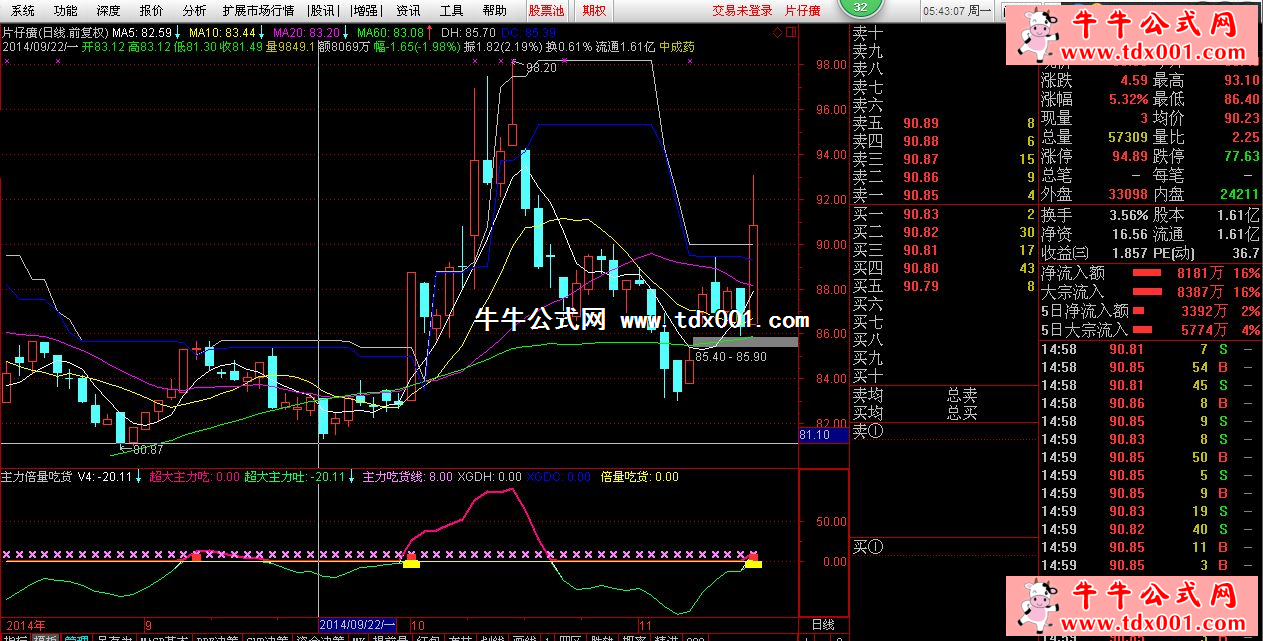
Task: Click the 主力倍量吃货 indicator name
Action: tap(37, 477)
